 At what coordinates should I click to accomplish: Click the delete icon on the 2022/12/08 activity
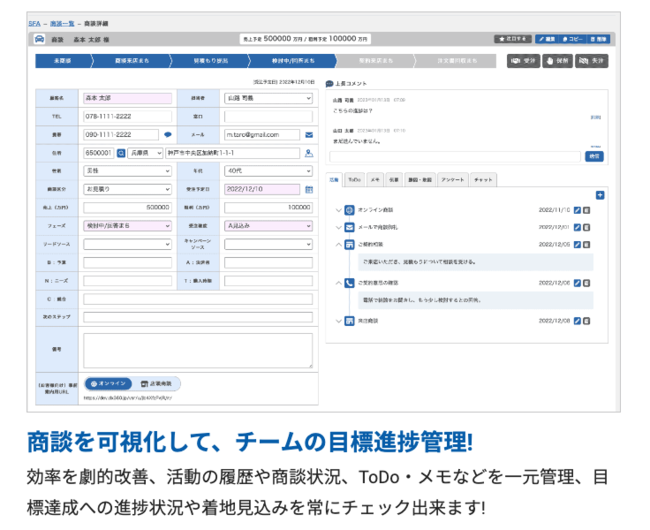587,321
